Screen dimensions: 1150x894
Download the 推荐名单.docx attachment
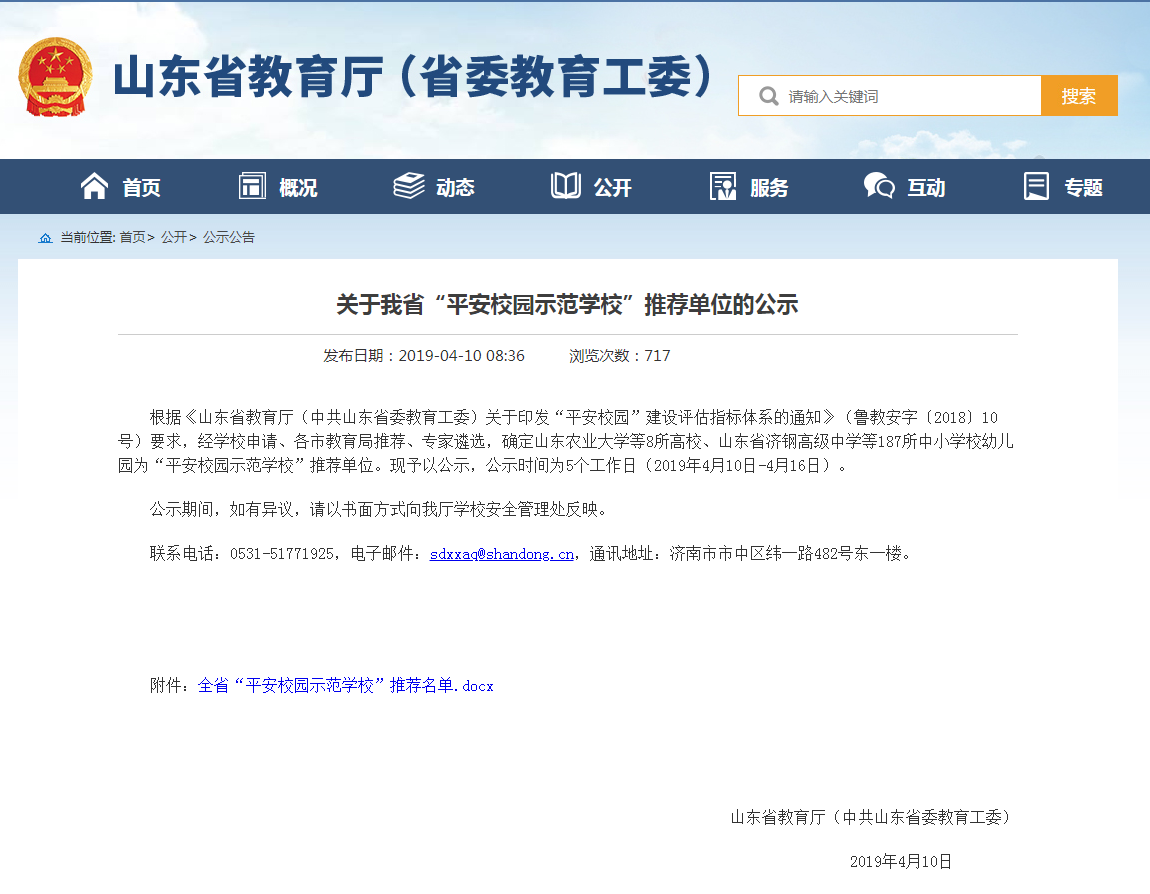click(345, 686)
